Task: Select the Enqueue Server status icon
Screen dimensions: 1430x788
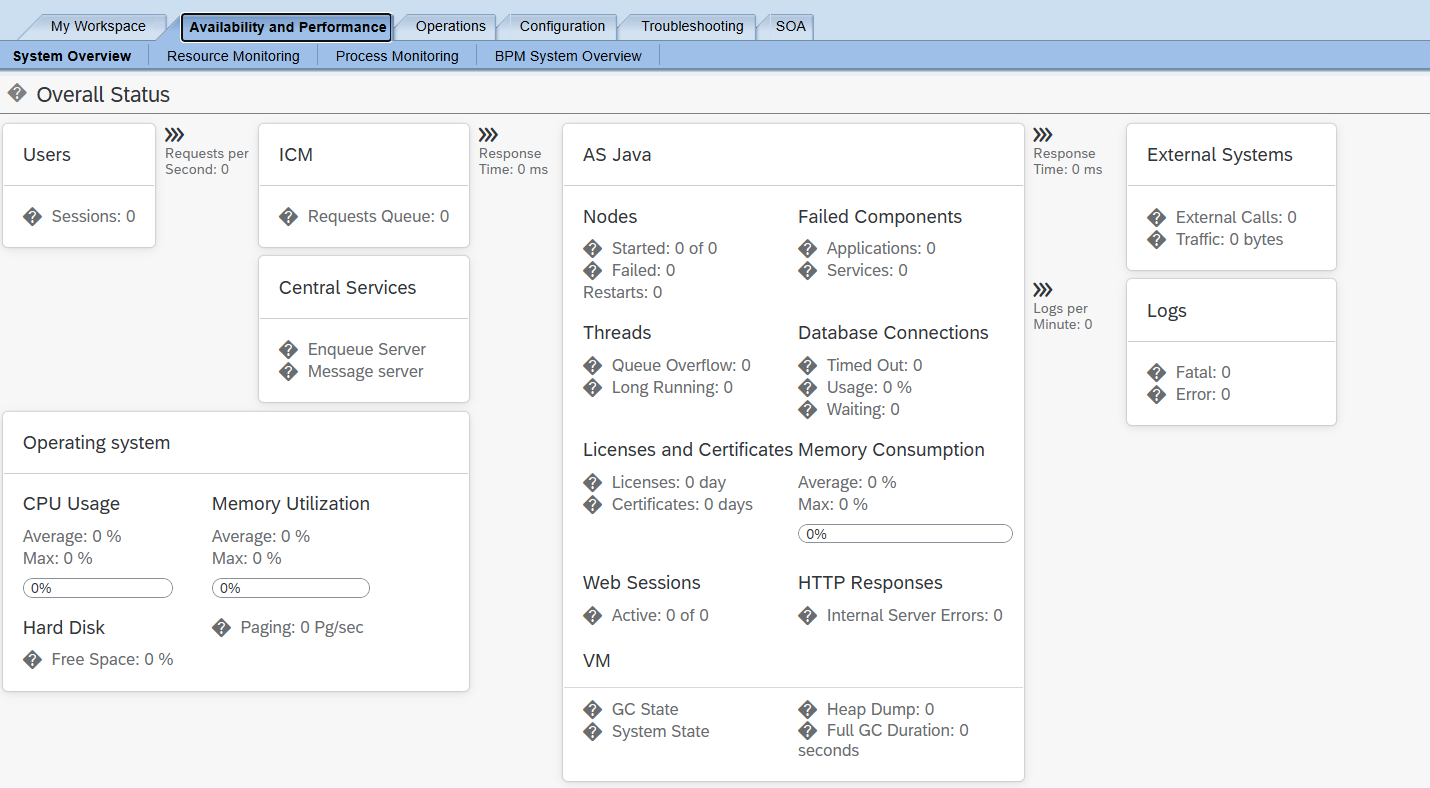Action: click(289, 348)
